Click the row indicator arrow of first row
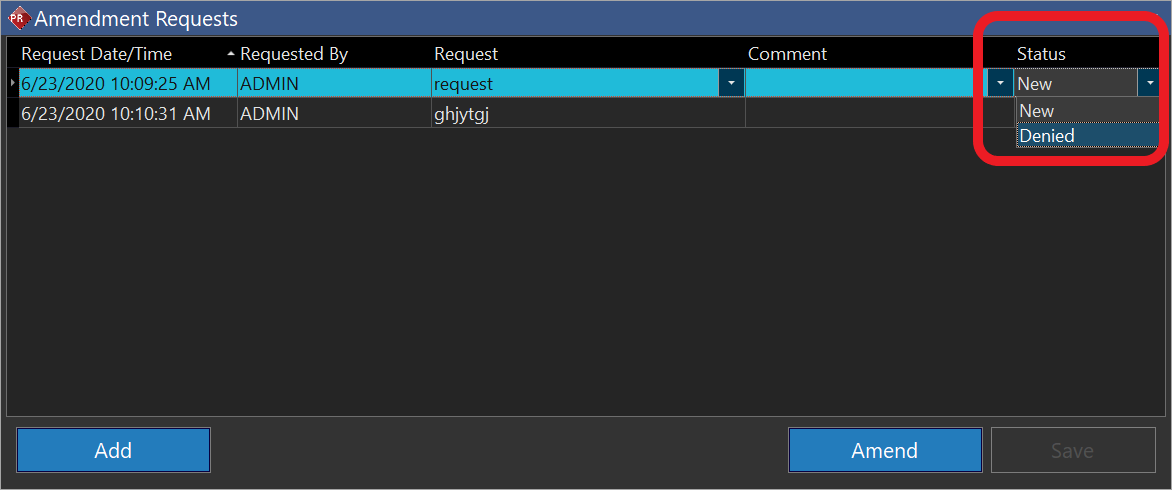 [x=12, y=83]
